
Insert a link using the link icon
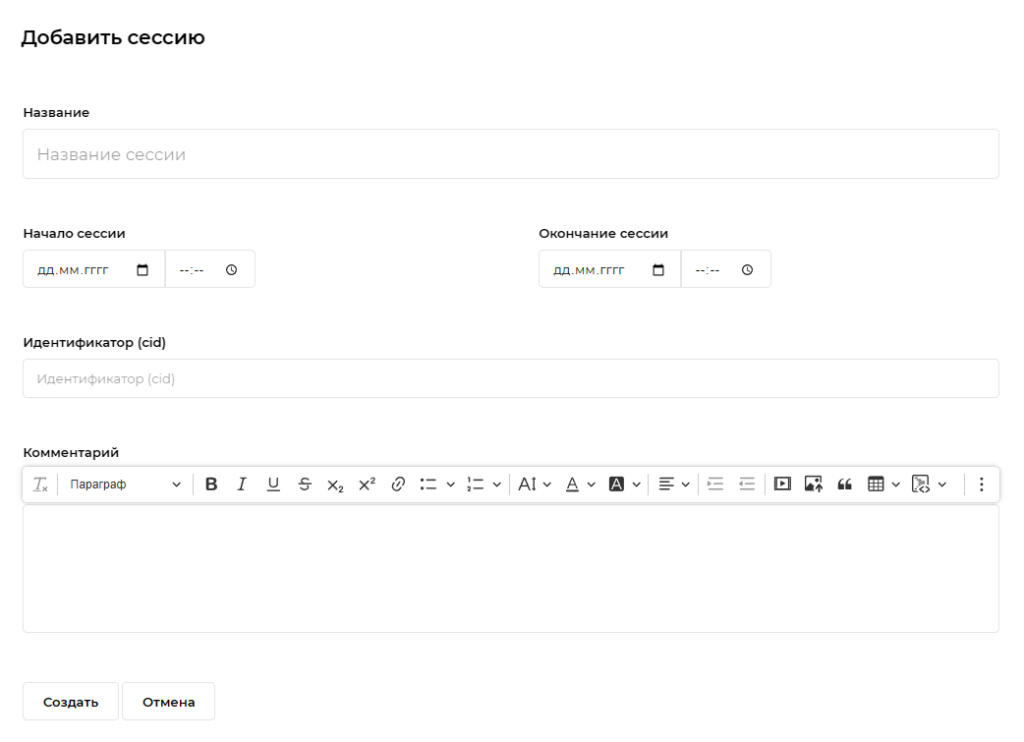pos(397,485)
